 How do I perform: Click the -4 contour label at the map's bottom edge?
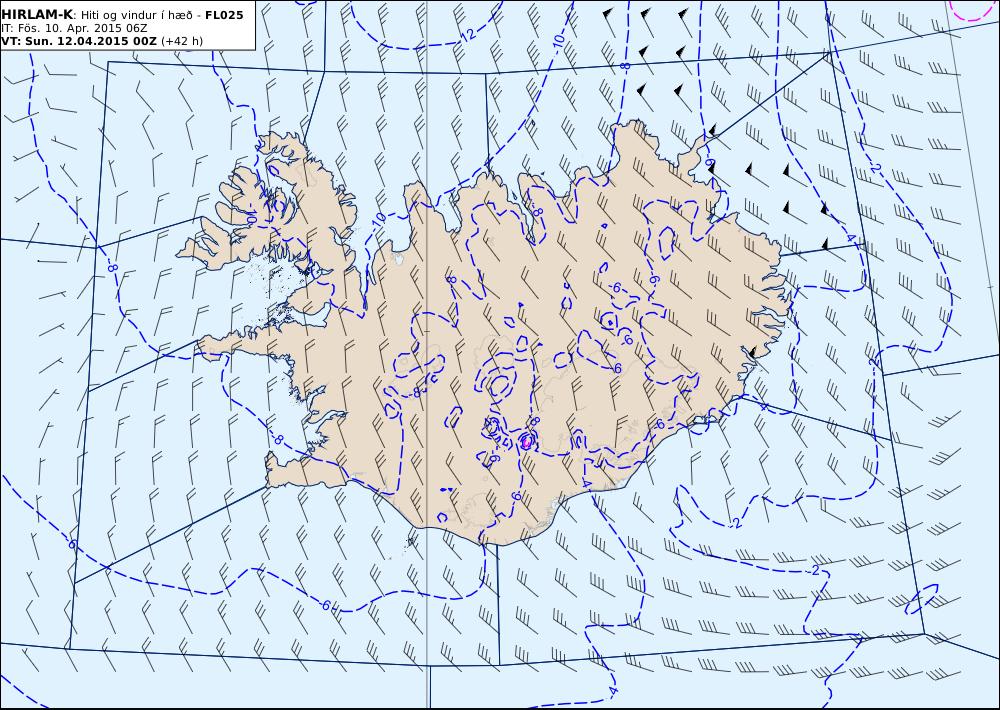pyautogui.click(x=613, y=691)
